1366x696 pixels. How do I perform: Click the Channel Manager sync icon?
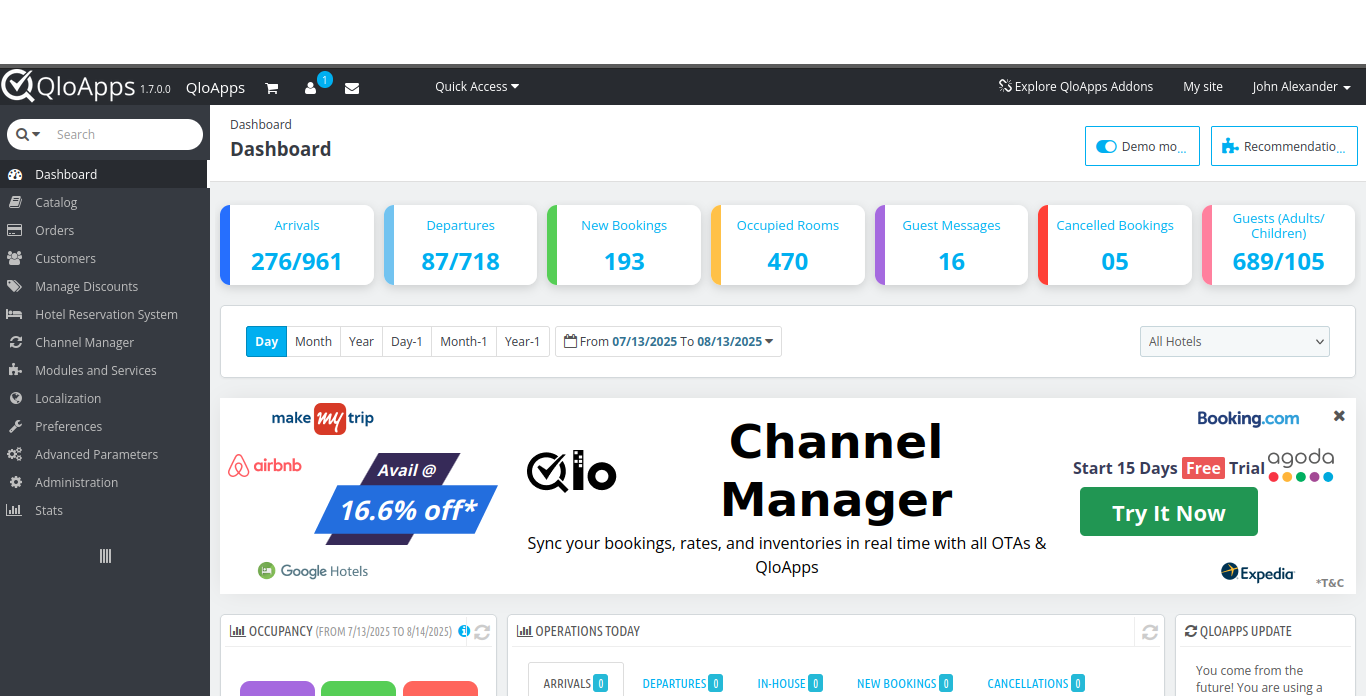point(14,342)
